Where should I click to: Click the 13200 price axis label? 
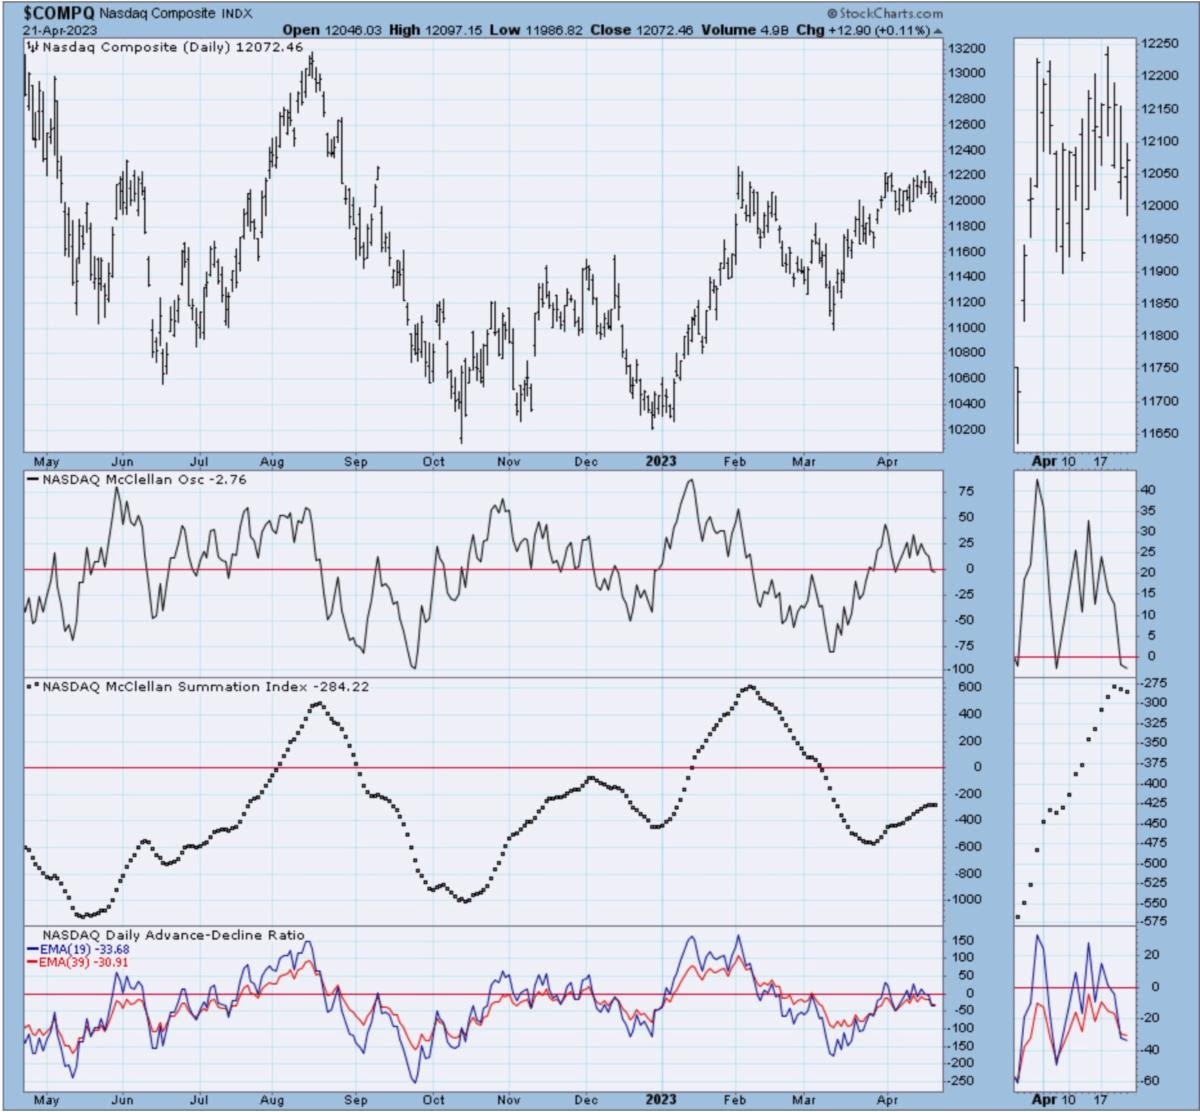(967, 48)
